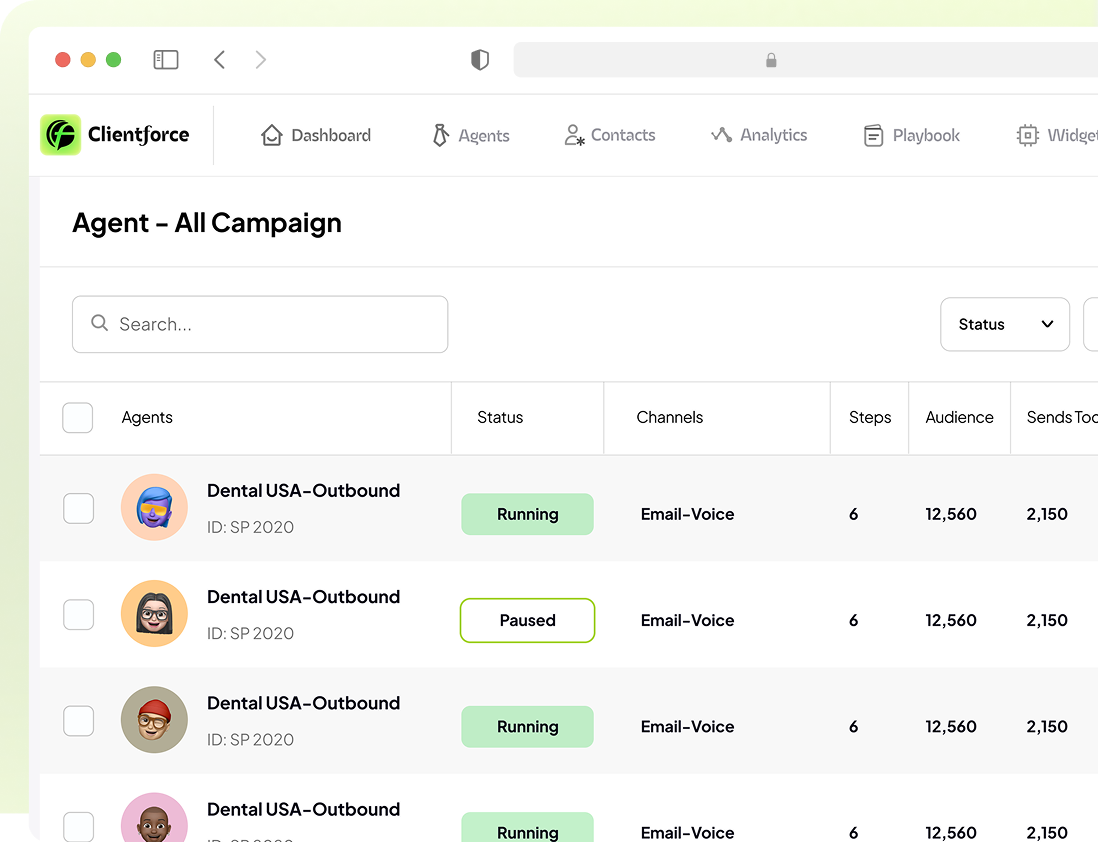Click the magnifier icon in search box
The image size is (1098, 842).
[x=99, y=323]
